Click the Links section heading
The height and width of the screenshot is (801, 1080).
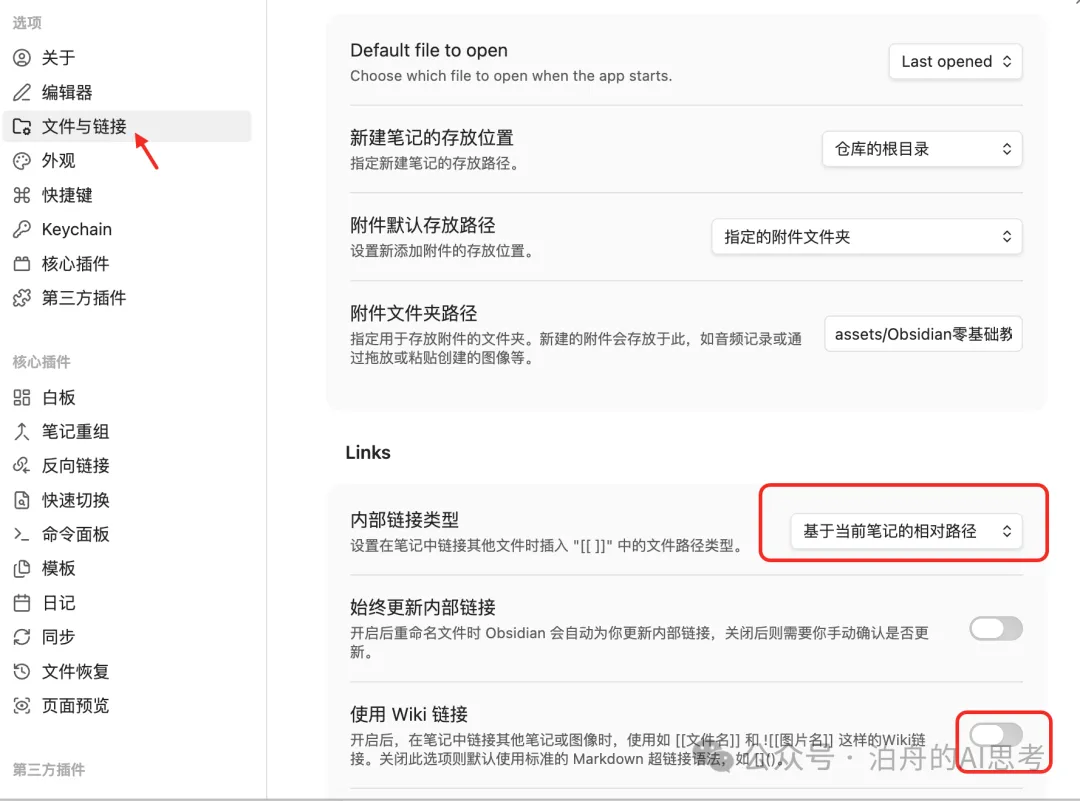[368, 452]
